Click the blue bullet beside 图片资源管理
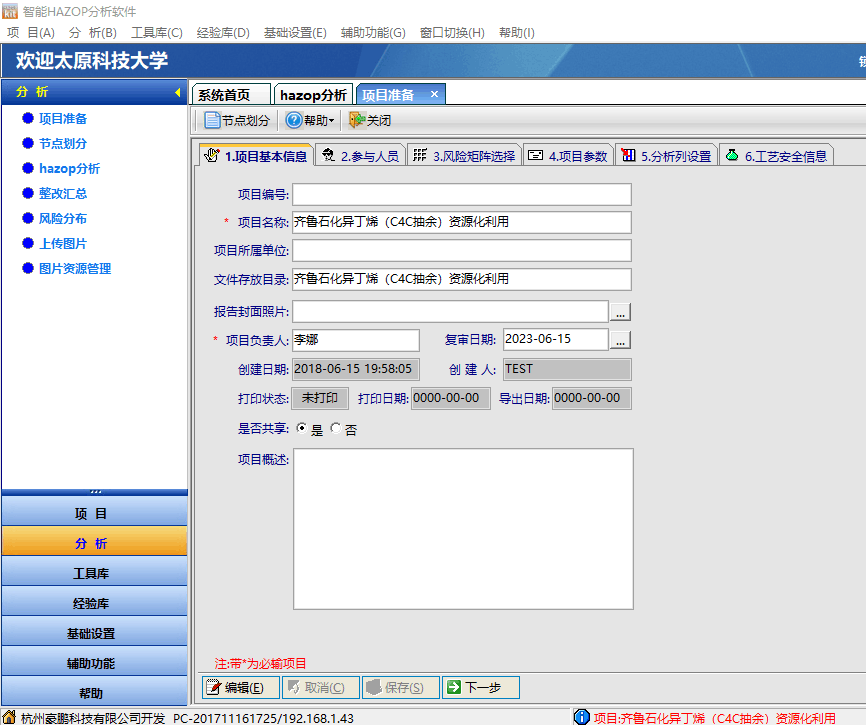866x725 pixels. (x=28, y=268)
